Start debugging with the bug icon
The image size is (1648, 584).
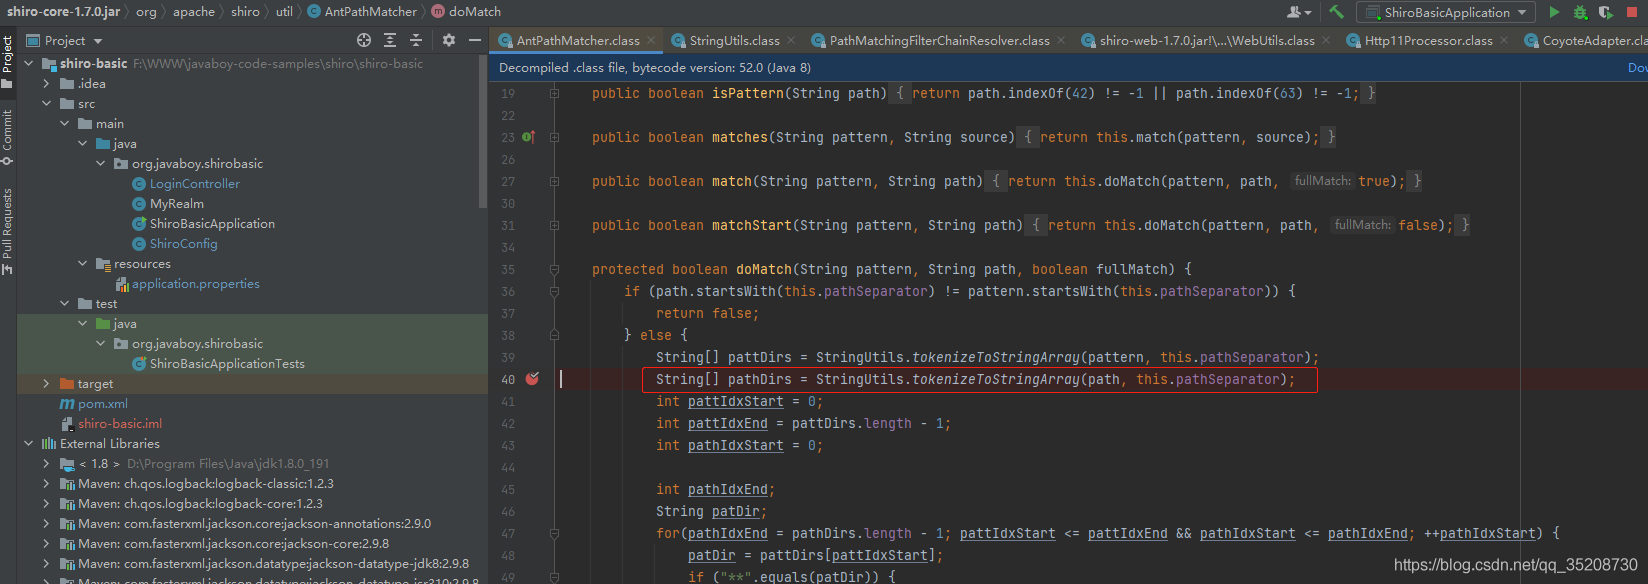(x=1580, y=12)
